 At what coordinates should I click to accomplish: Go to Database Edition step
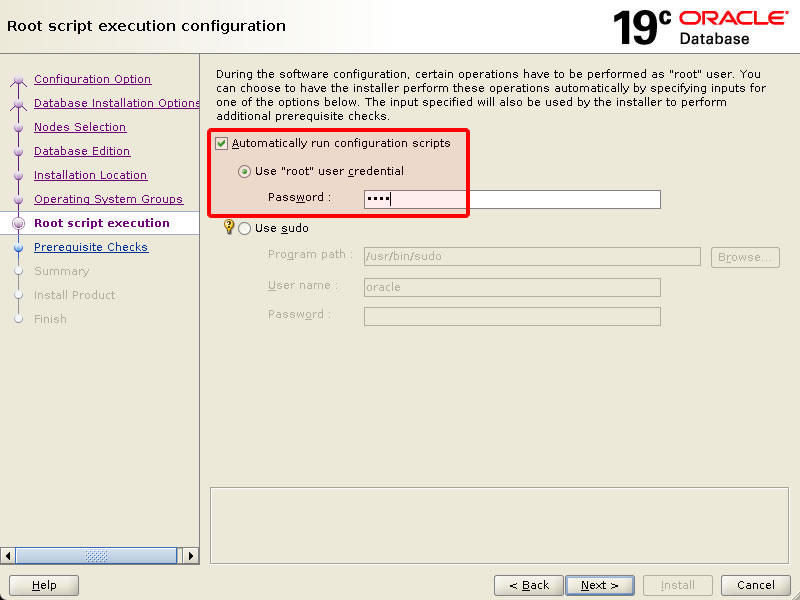click(x=82, y=151)
